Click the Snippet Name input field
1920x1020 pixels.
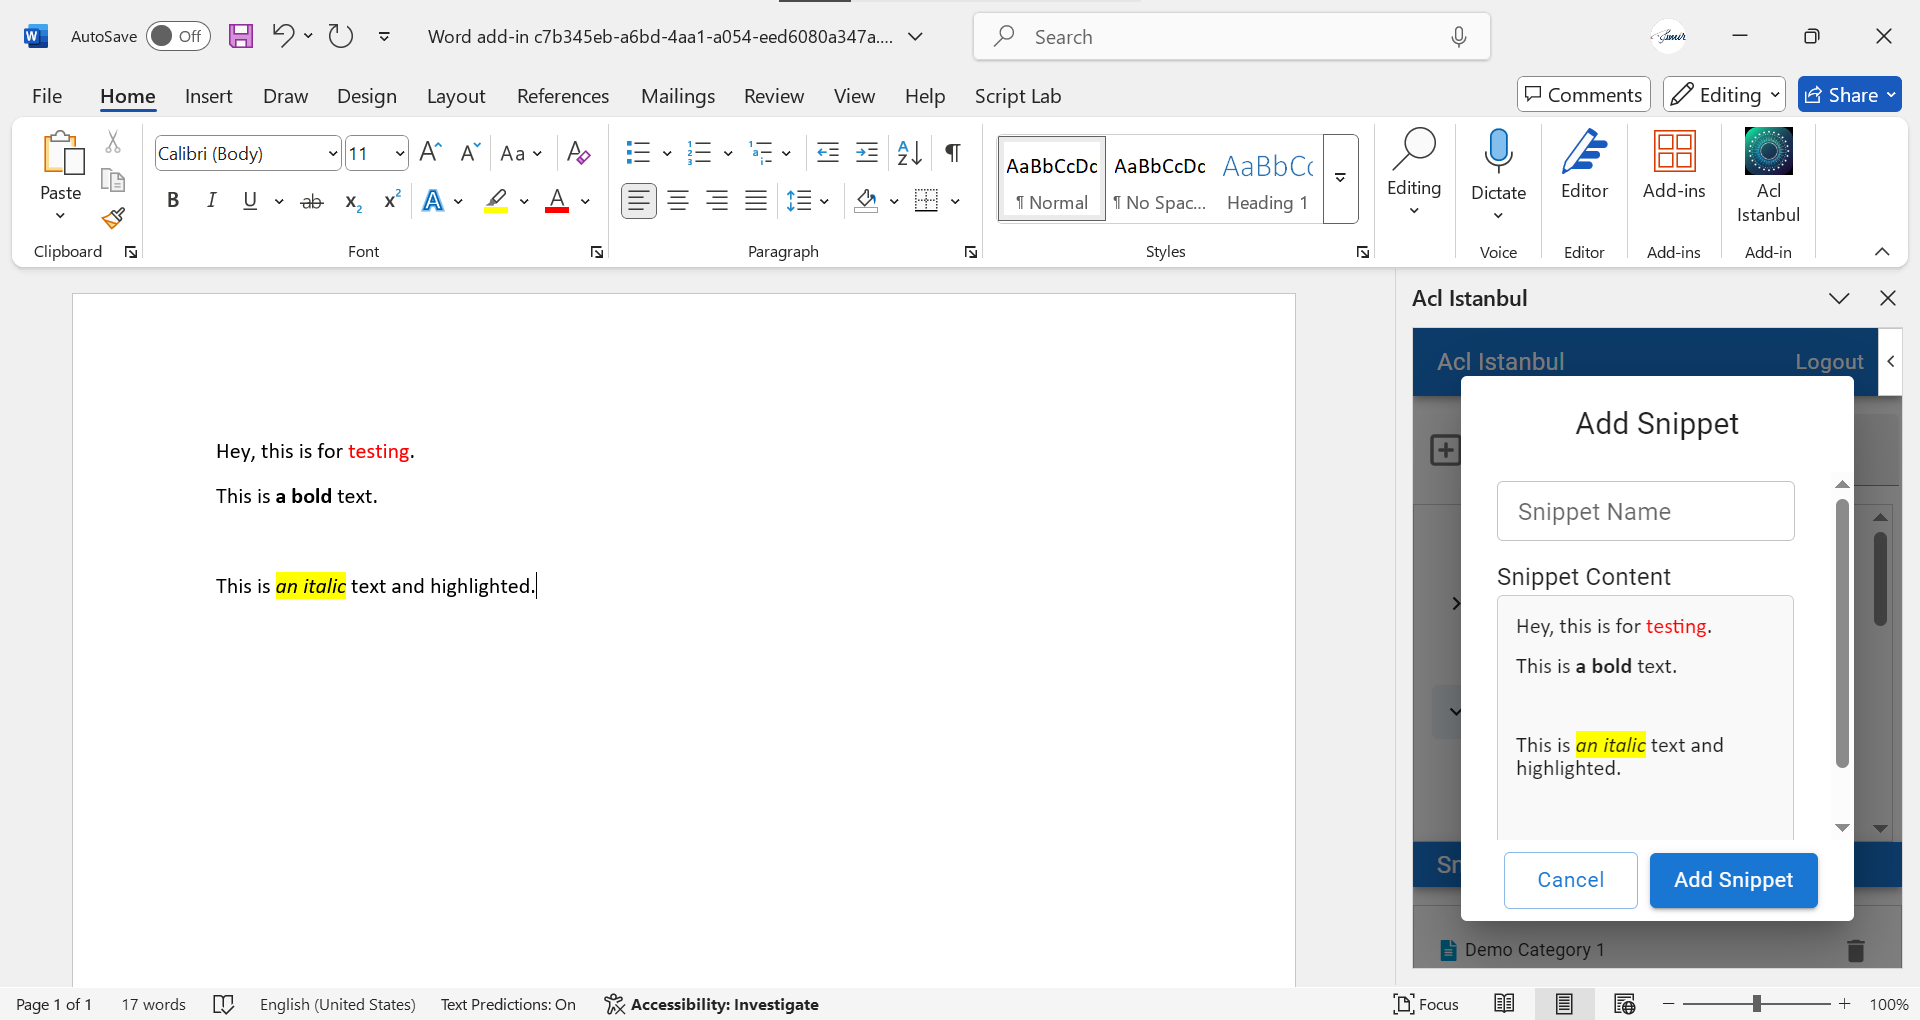tap(1645, 511)
